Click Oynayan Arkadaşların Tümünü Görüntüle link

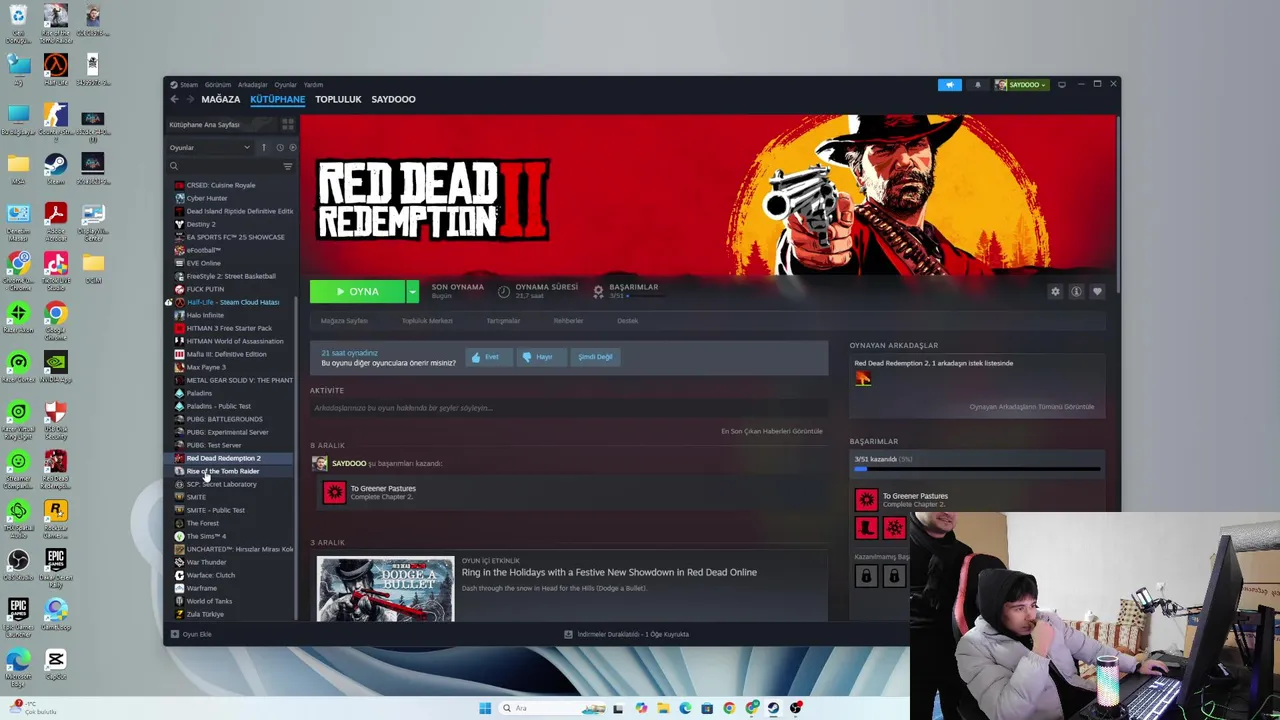point(1031,407)
